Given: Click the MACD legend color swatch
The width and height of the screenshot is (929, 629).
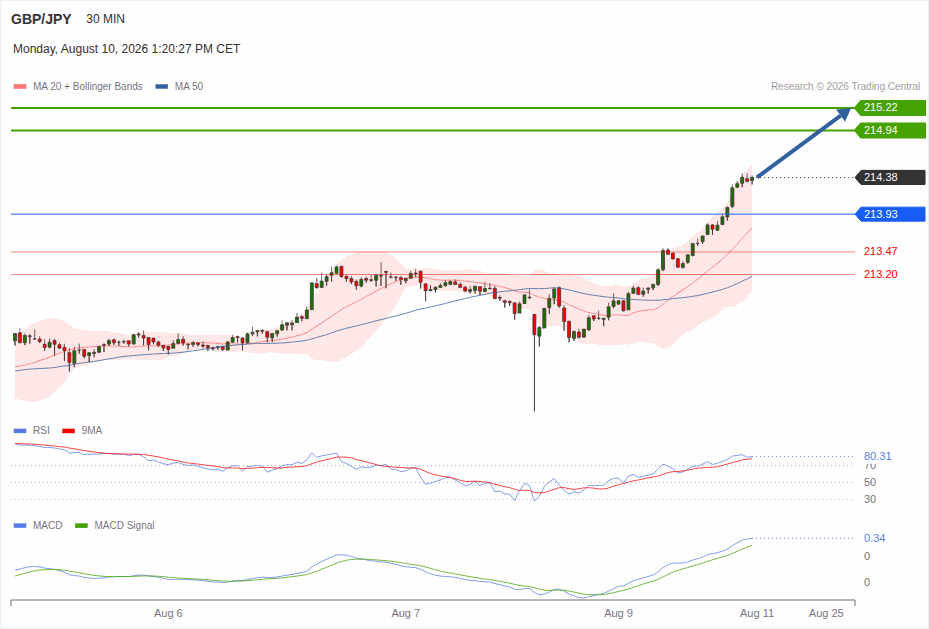Looking at the screenshot, I should [20, 525].
